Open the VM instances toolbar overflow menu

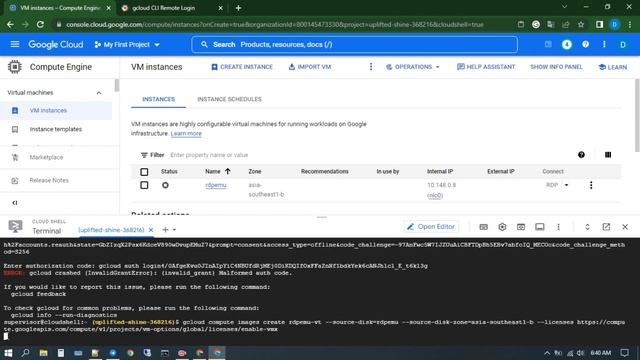371,67
